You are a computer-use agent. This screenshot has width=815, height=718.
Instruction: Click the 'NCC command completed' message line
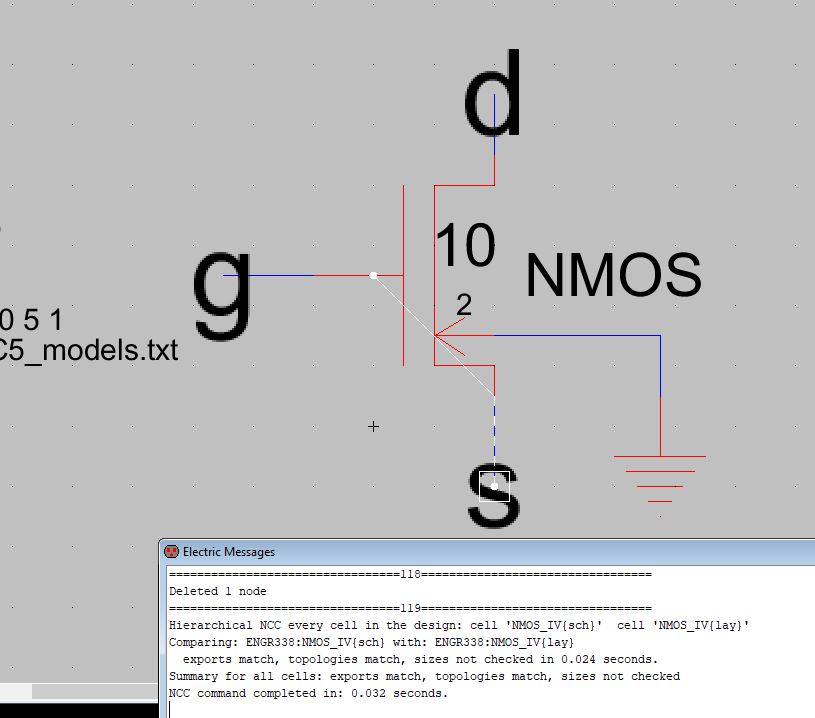click(308, 693)
